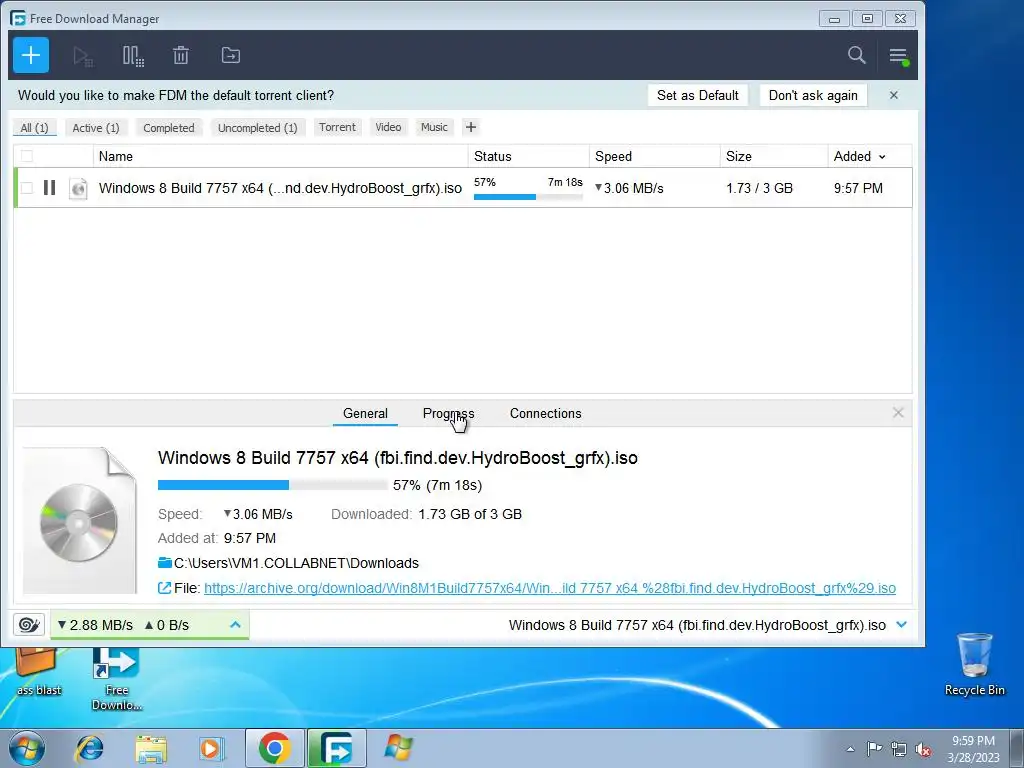Open Windows Explorer from the taskbar
Image resolution: width=1024 pixels, height=768 pixels.
[x=152, y=748]
